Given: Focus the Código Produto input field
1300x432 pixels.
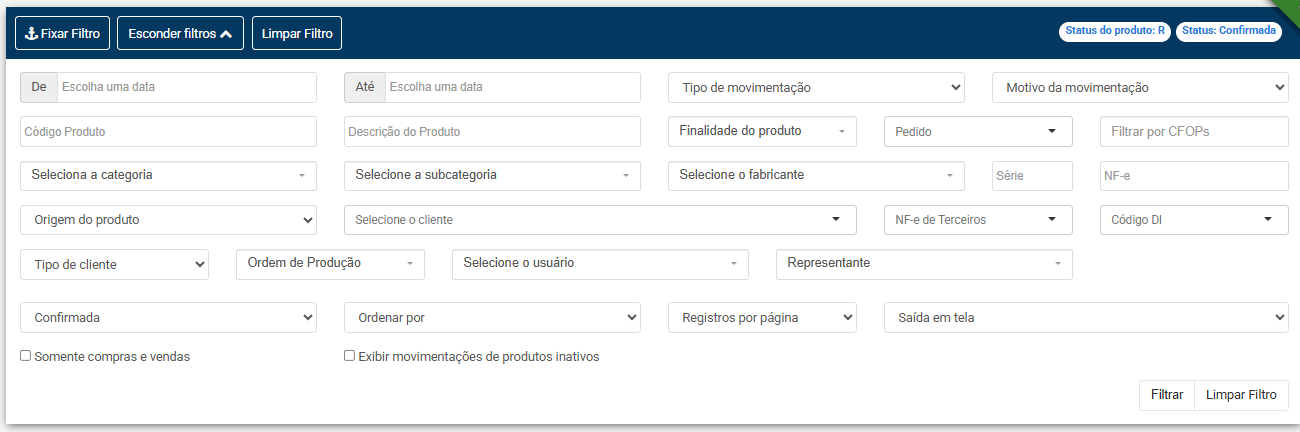Looking at the screenshot, I should tap(168, 132).
